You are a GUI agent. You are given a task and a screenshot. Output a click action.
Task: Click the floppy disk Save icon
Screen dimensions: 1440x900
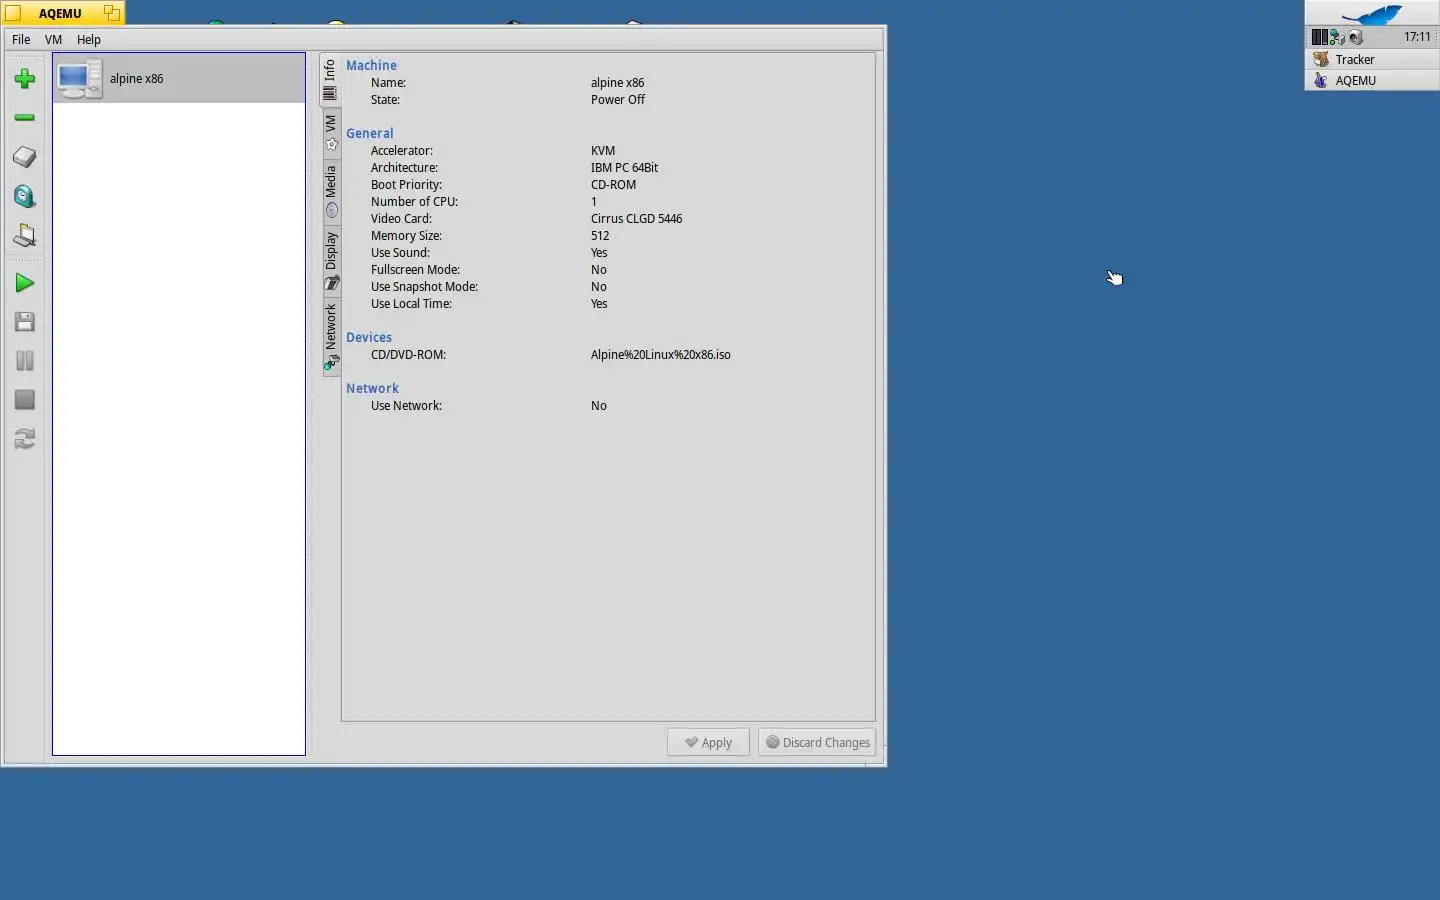click(x=24, y=322)
